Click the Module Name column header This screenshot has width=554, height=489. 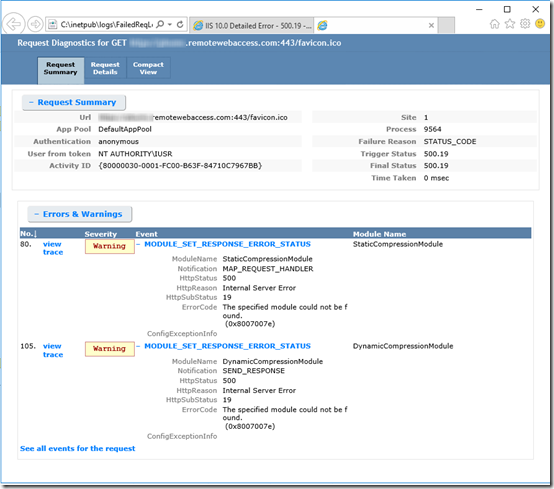pos(379,234)
